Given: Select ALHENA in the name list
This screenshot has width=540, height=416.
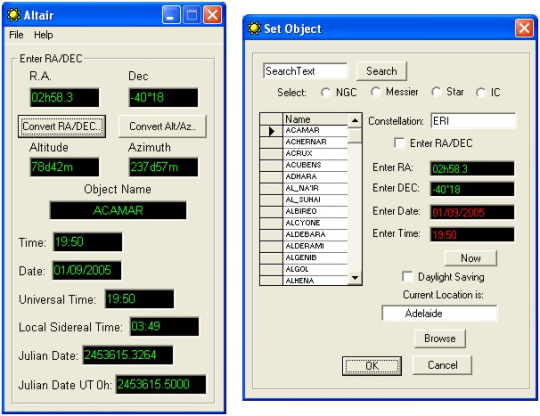Looking at the screenshot, I should tap(315, 280).
